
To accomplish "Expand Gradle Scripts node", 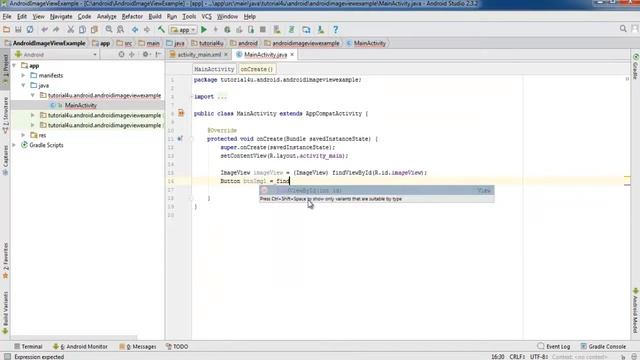I will click(14, 145).
